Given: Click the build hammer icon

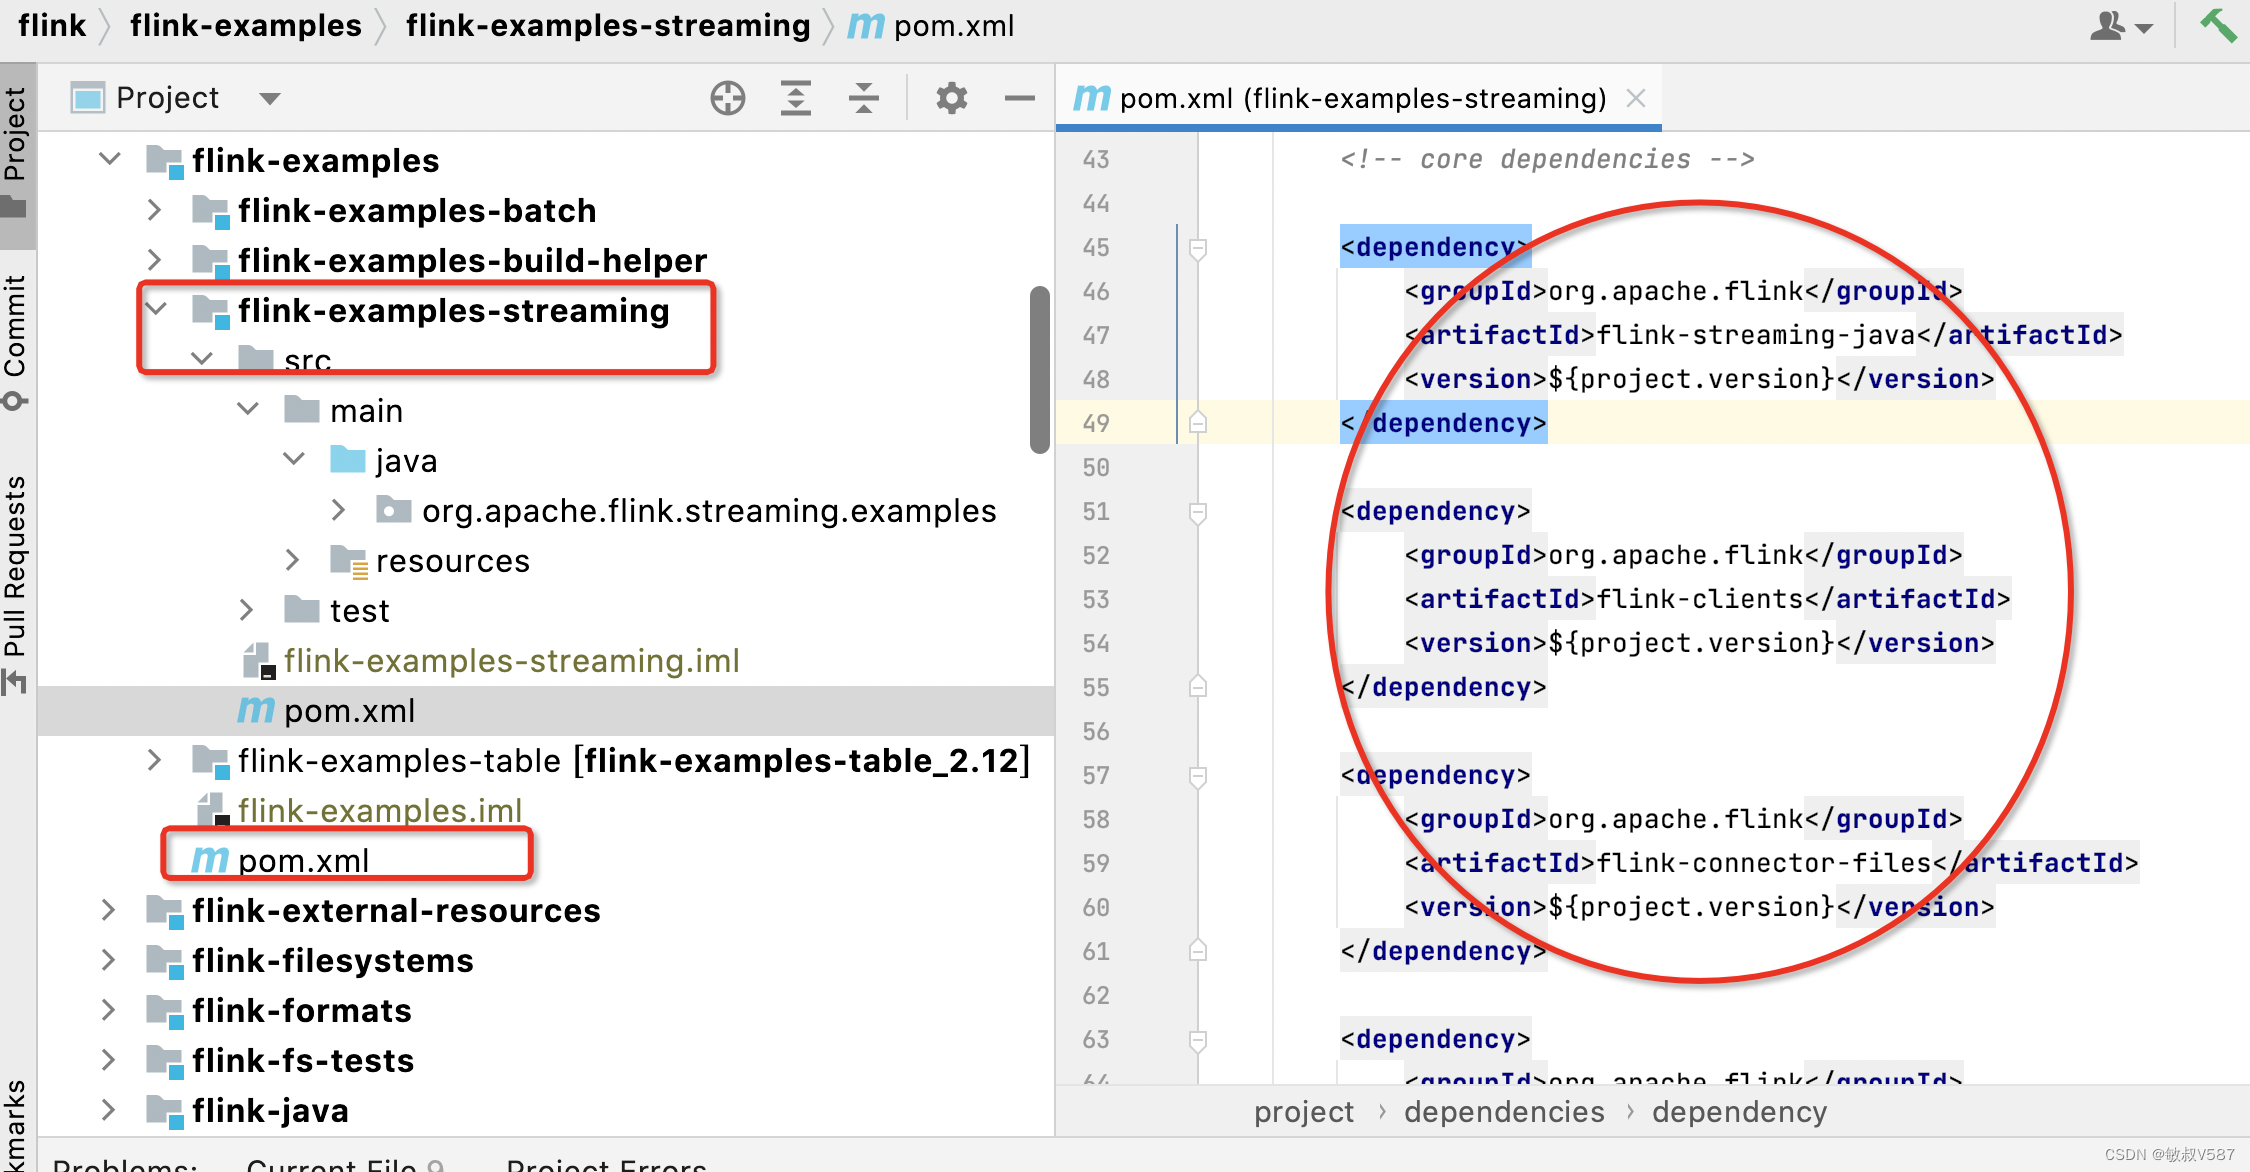Looking at the screenshot, I should pyautogui.click(x=2217, y=25).
